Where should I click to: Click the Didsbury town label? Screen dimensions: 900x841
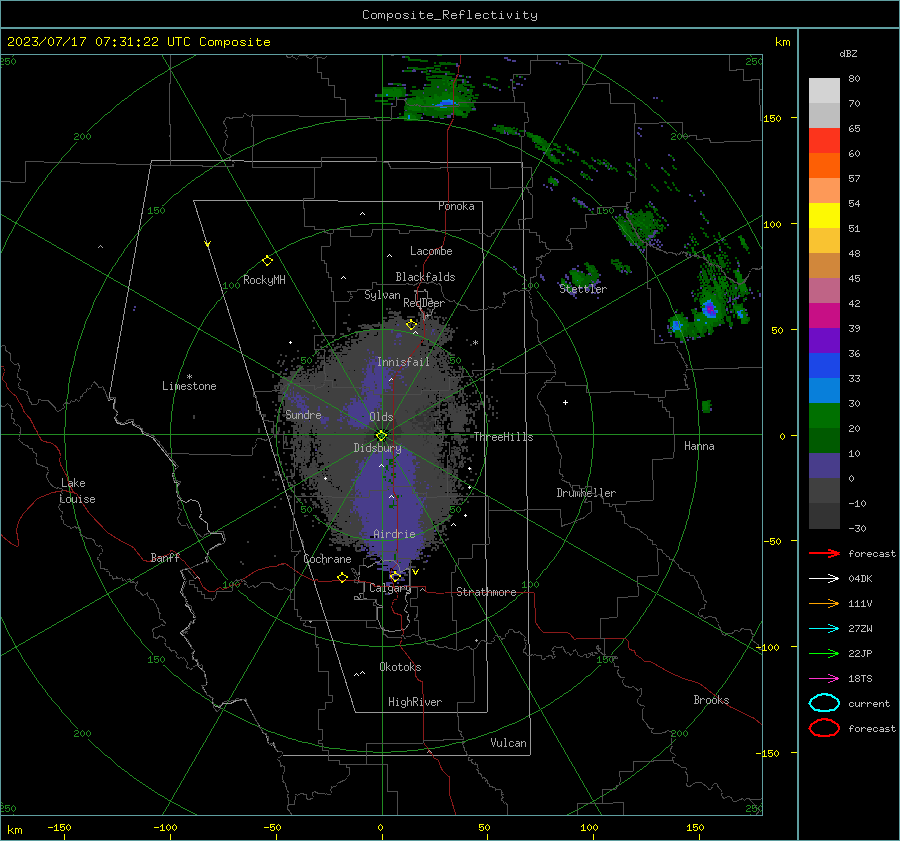377,448
